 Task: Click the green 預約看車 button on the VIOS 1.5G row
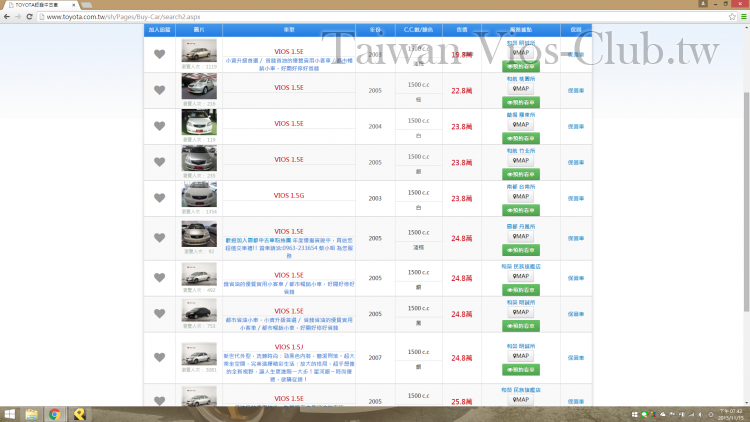click(521, 210)
